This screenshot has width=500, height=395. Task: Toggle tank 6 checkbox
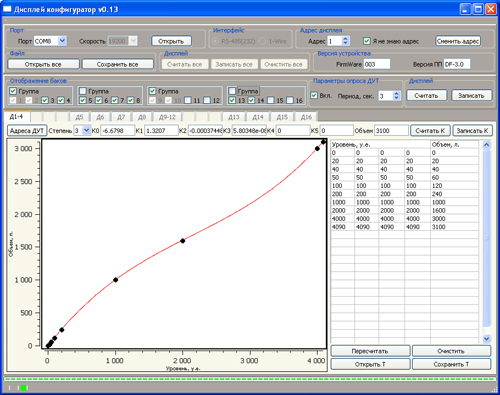[99, 100]
